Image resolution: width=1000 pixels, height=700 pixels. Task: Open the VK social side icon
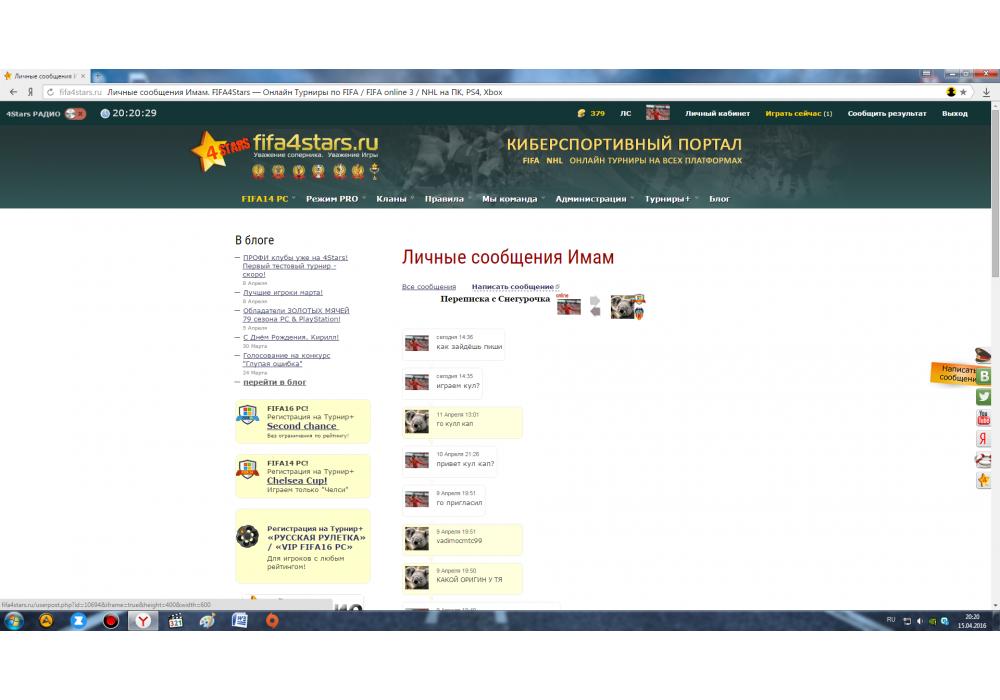[984, 376]
